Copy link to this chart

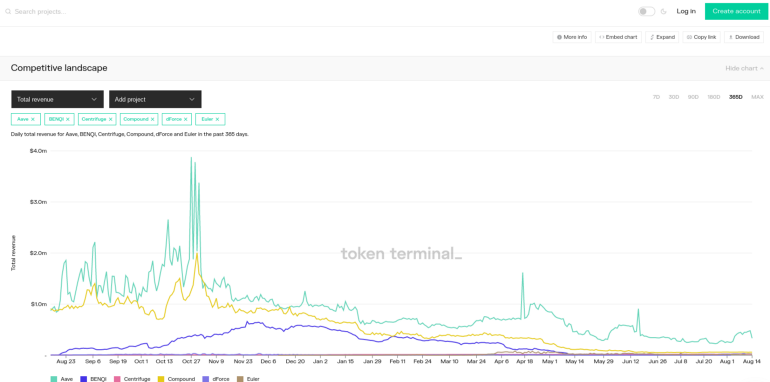(701, 37)
